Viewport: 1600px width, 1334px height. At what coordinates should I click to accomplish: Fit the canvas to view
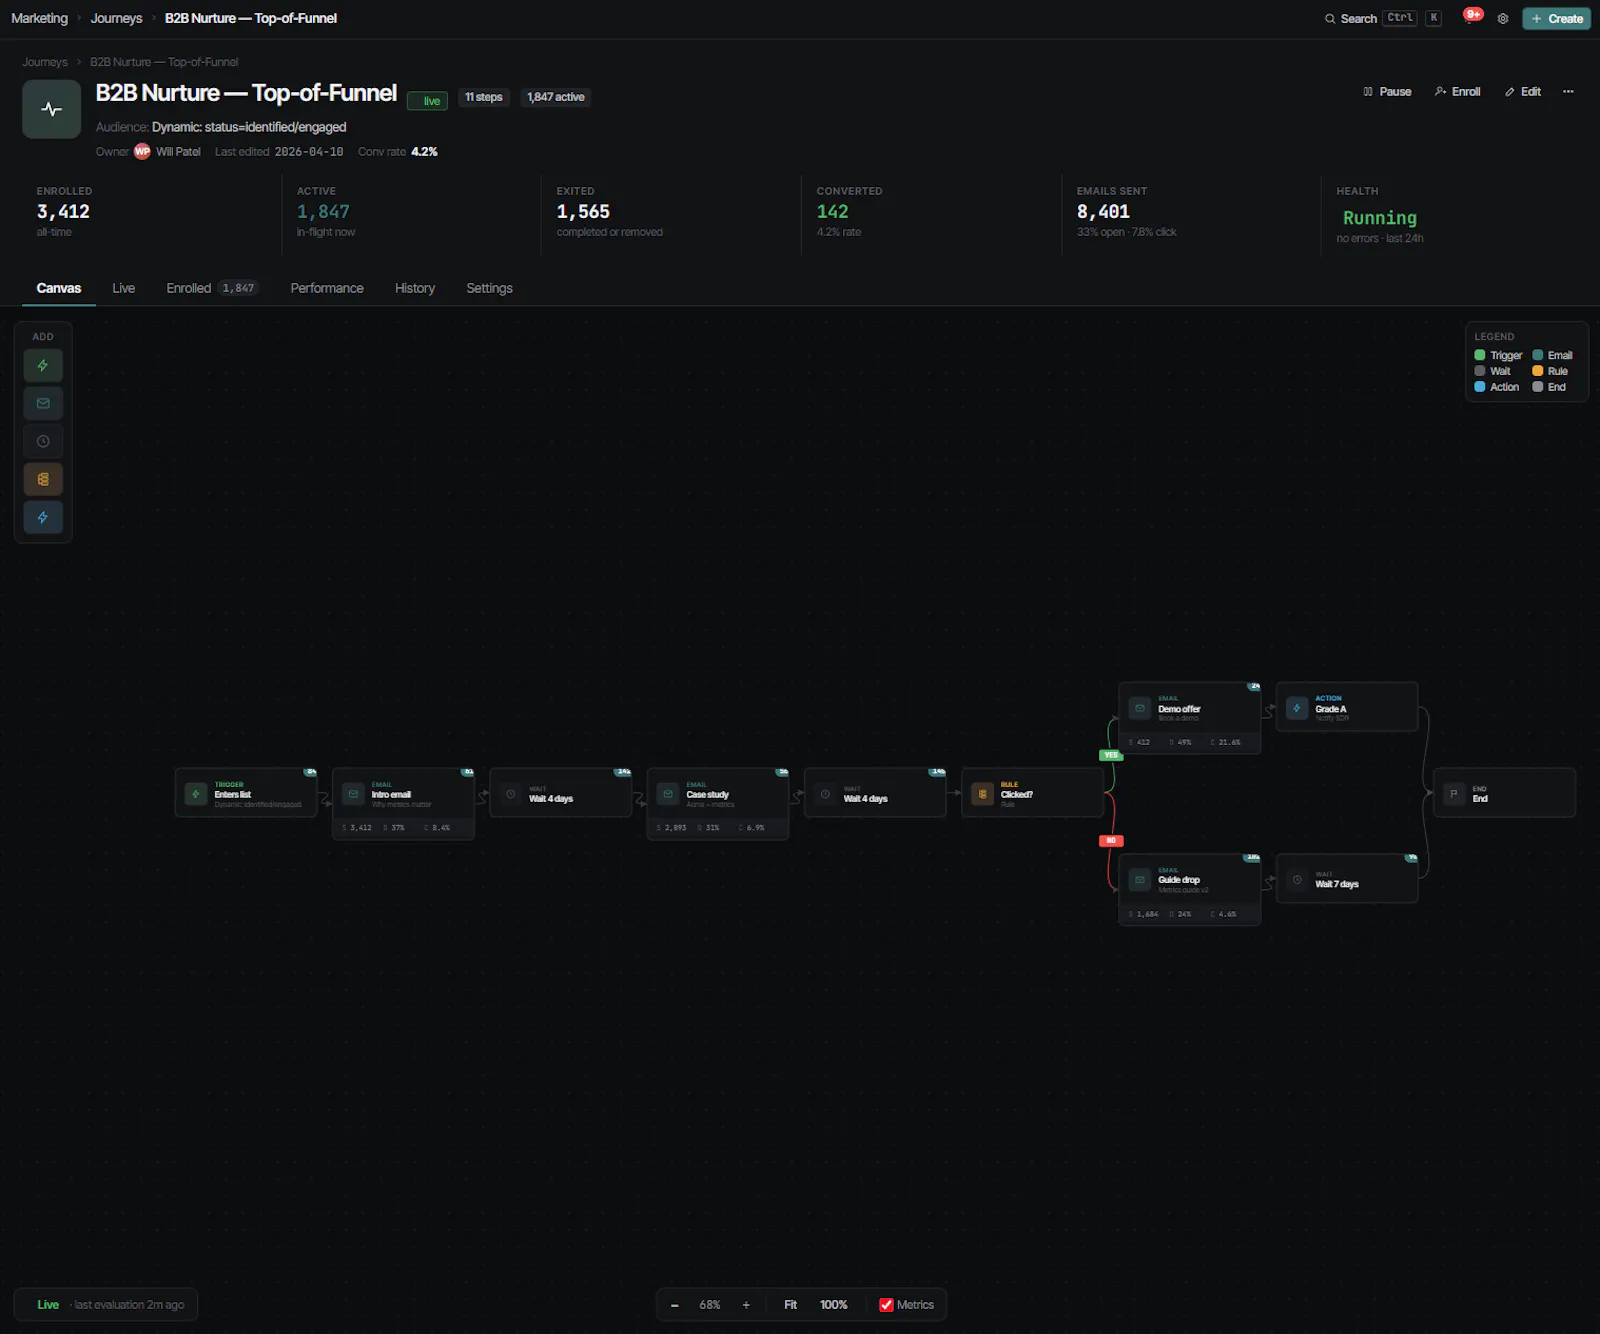pyautogui.click(x=790, y=1305)
